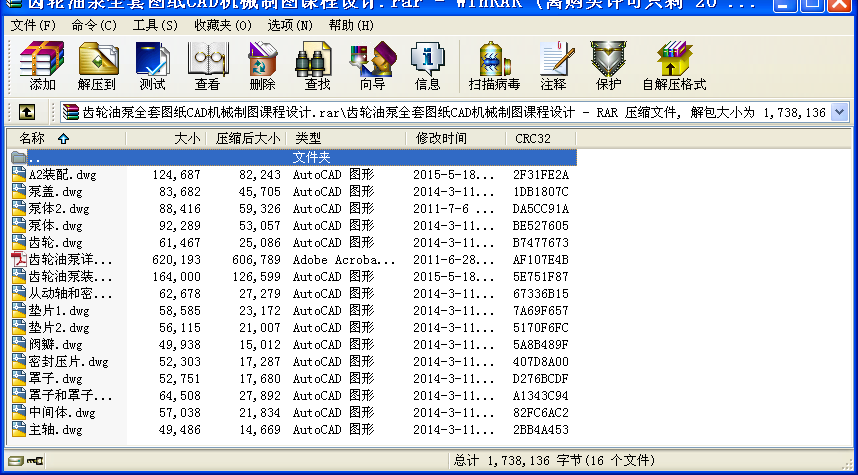858x475 pixels.
Task: Expand the archive path dropdown arrow
Action: pos(842,112)
